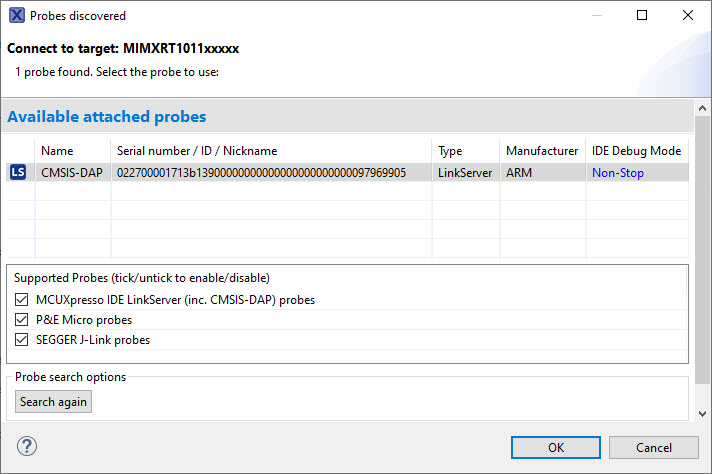The image size is (712, 474).
Task: Disable SEGGER J-Link probes checkbox
Action: (x=23, y=340)
